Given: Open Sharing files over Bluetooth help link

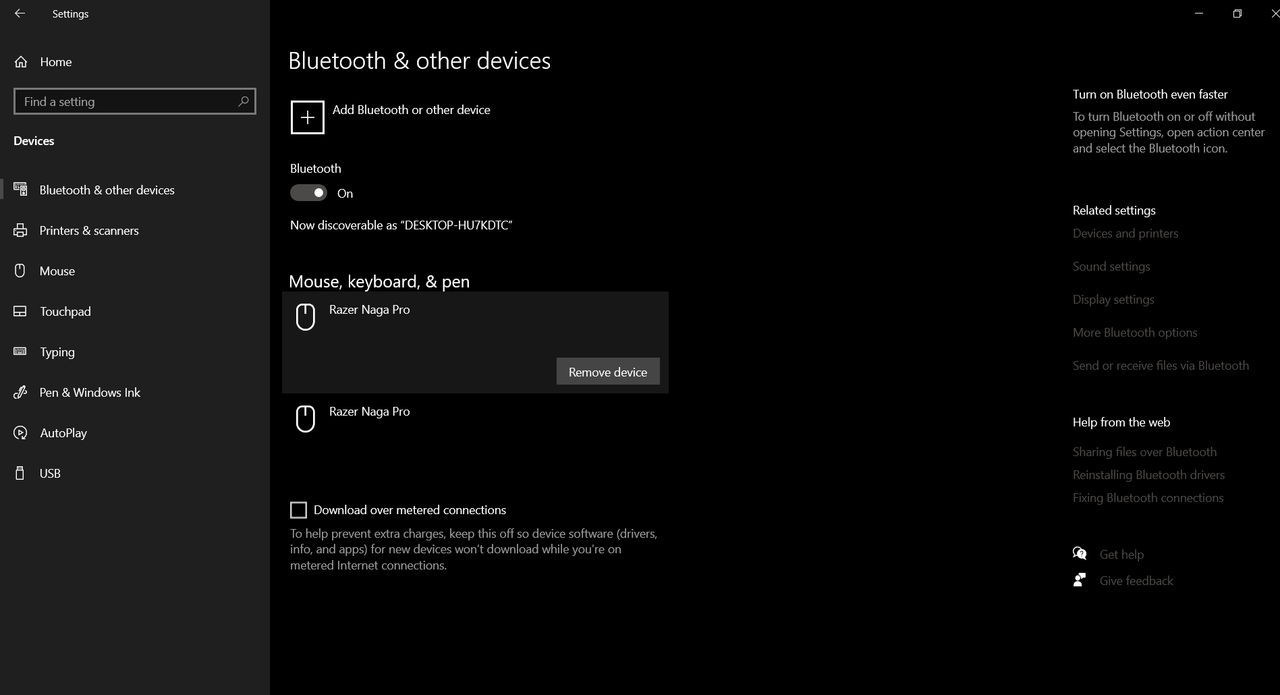Looking at the screenshot, I should pos(1145,452).
